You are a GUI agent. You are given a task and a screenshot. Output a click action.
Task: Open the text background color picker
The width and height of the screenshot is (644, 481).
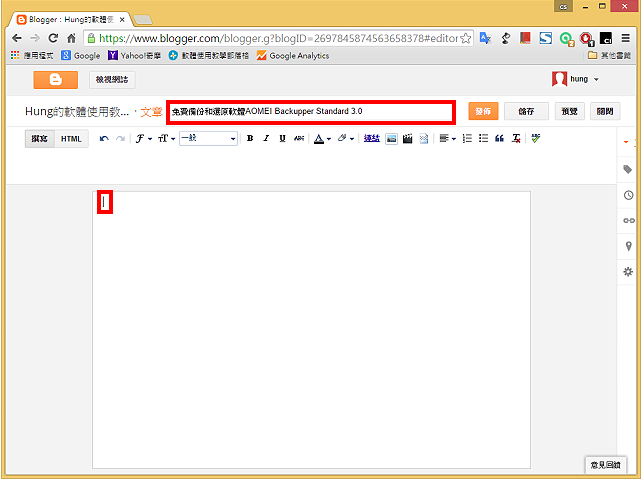pyautogui.click(x=346, y=139)
